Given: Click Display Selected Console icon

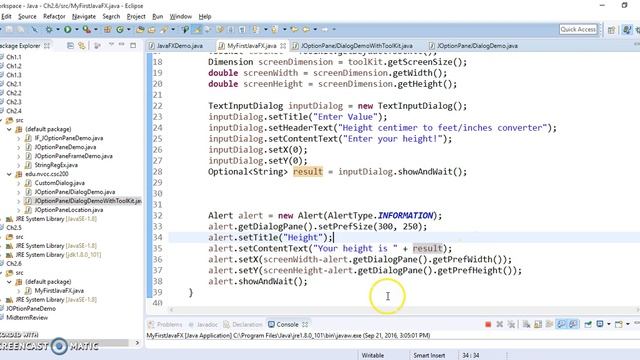Looking at the screenshot, I should click(x=600, y=324).
